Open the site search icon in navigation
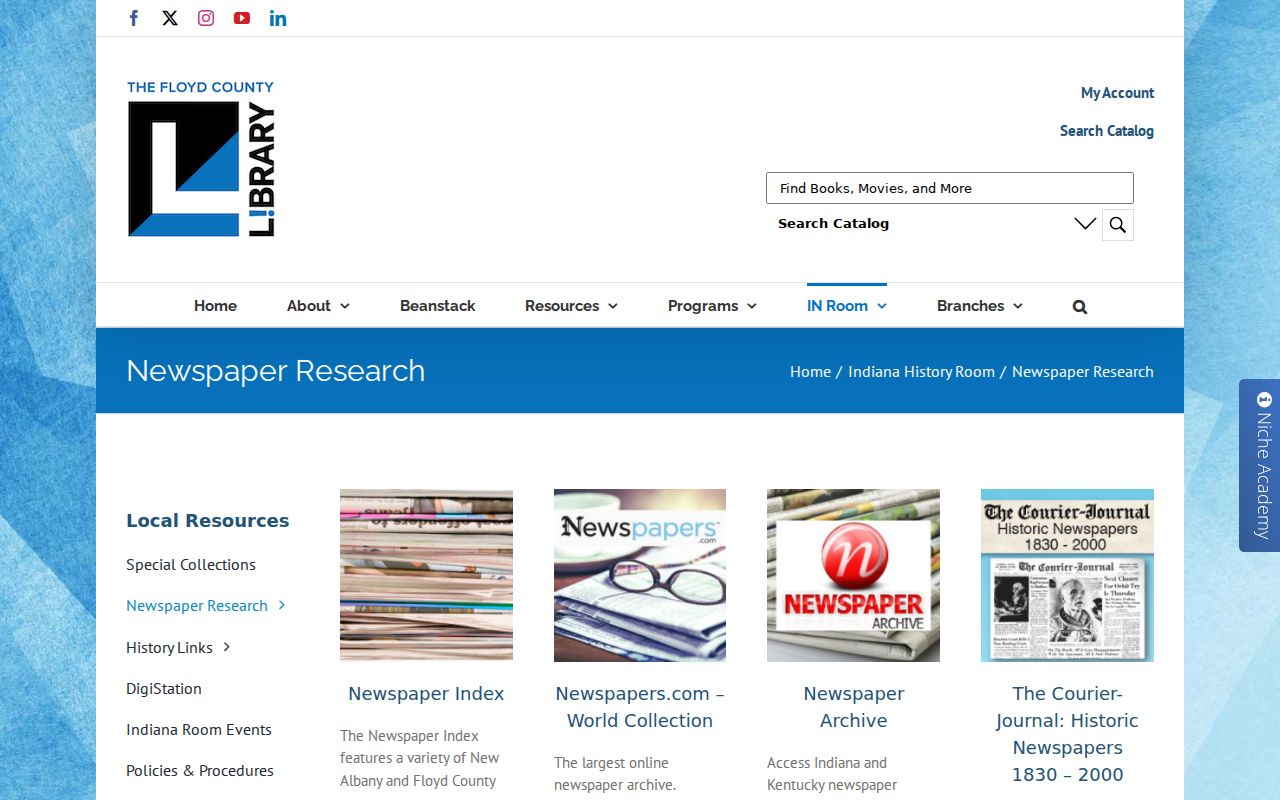1280x800 pixels. (x=1080, y=307)
